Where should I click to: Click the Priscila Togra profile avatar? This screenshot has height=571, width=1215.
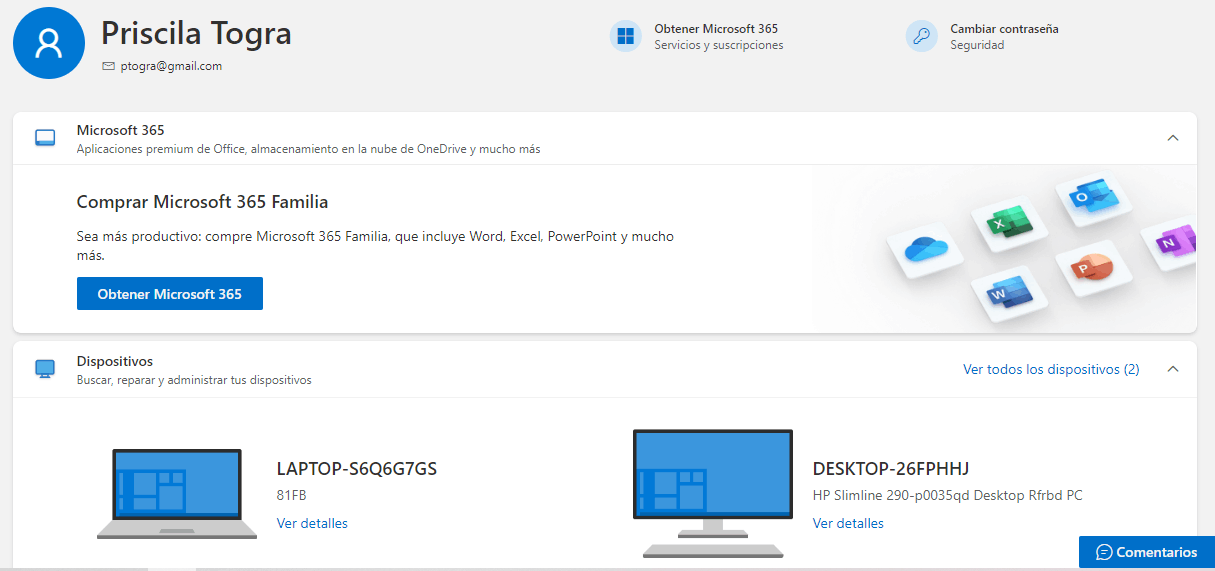49,42
